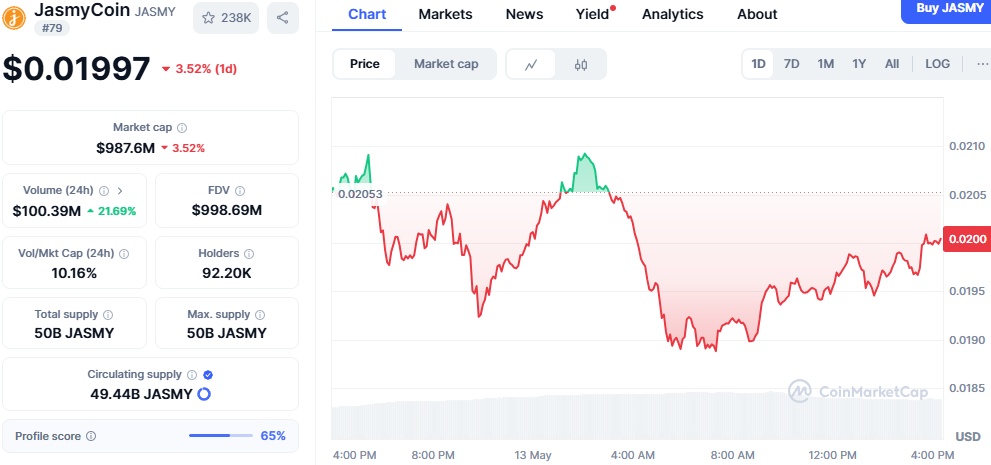This screenshot has width=991, height=465.
Task: Expand Volume (24h) chevron arrow
Action: click(x=120, y=190)
